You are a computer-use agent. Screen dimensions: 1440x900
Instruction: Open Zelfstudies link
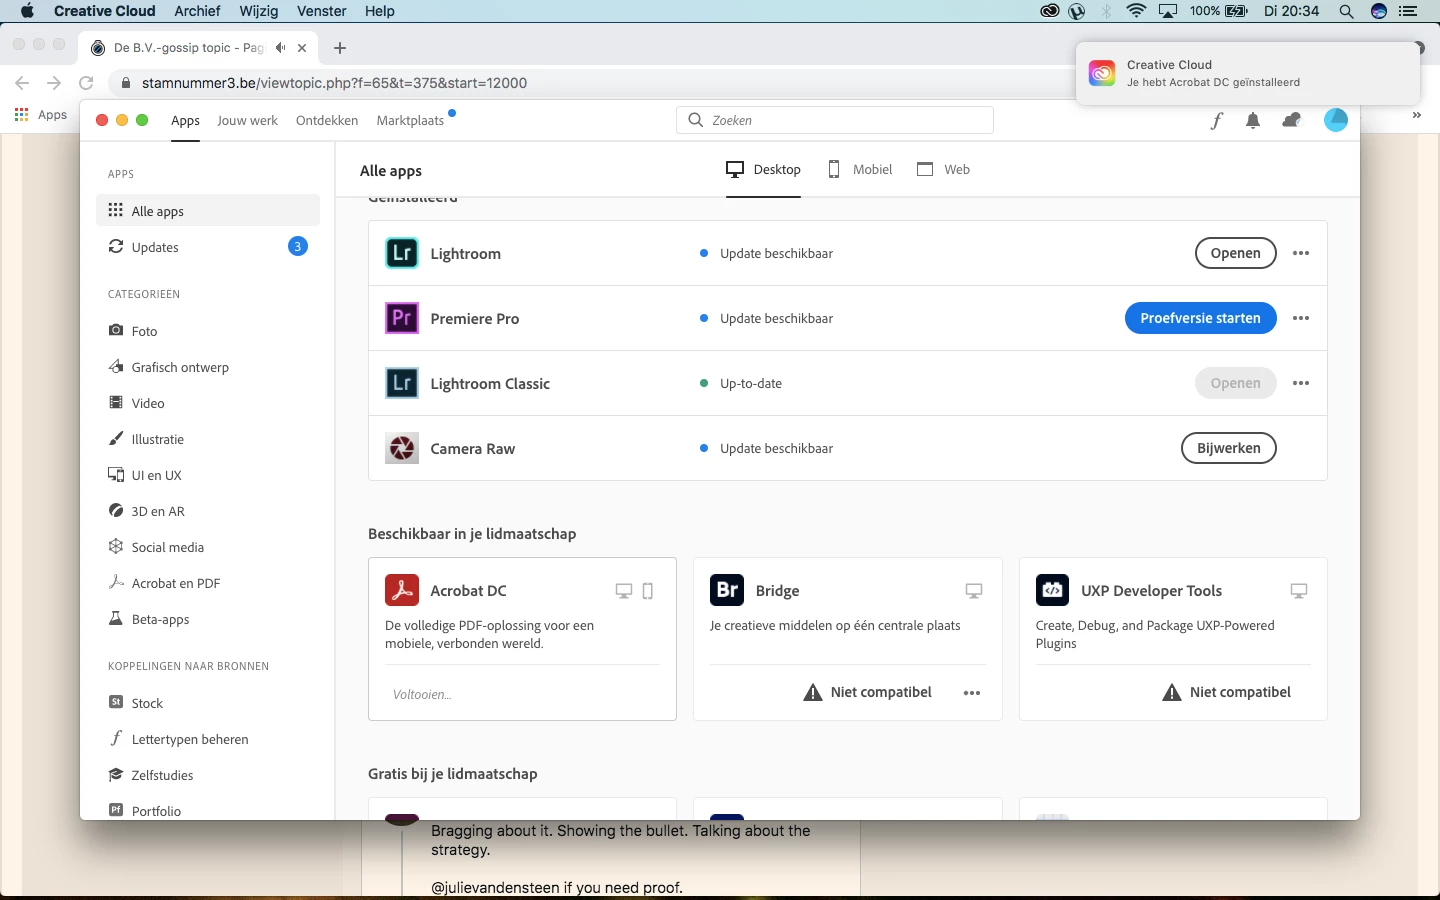tap(208, 775)
